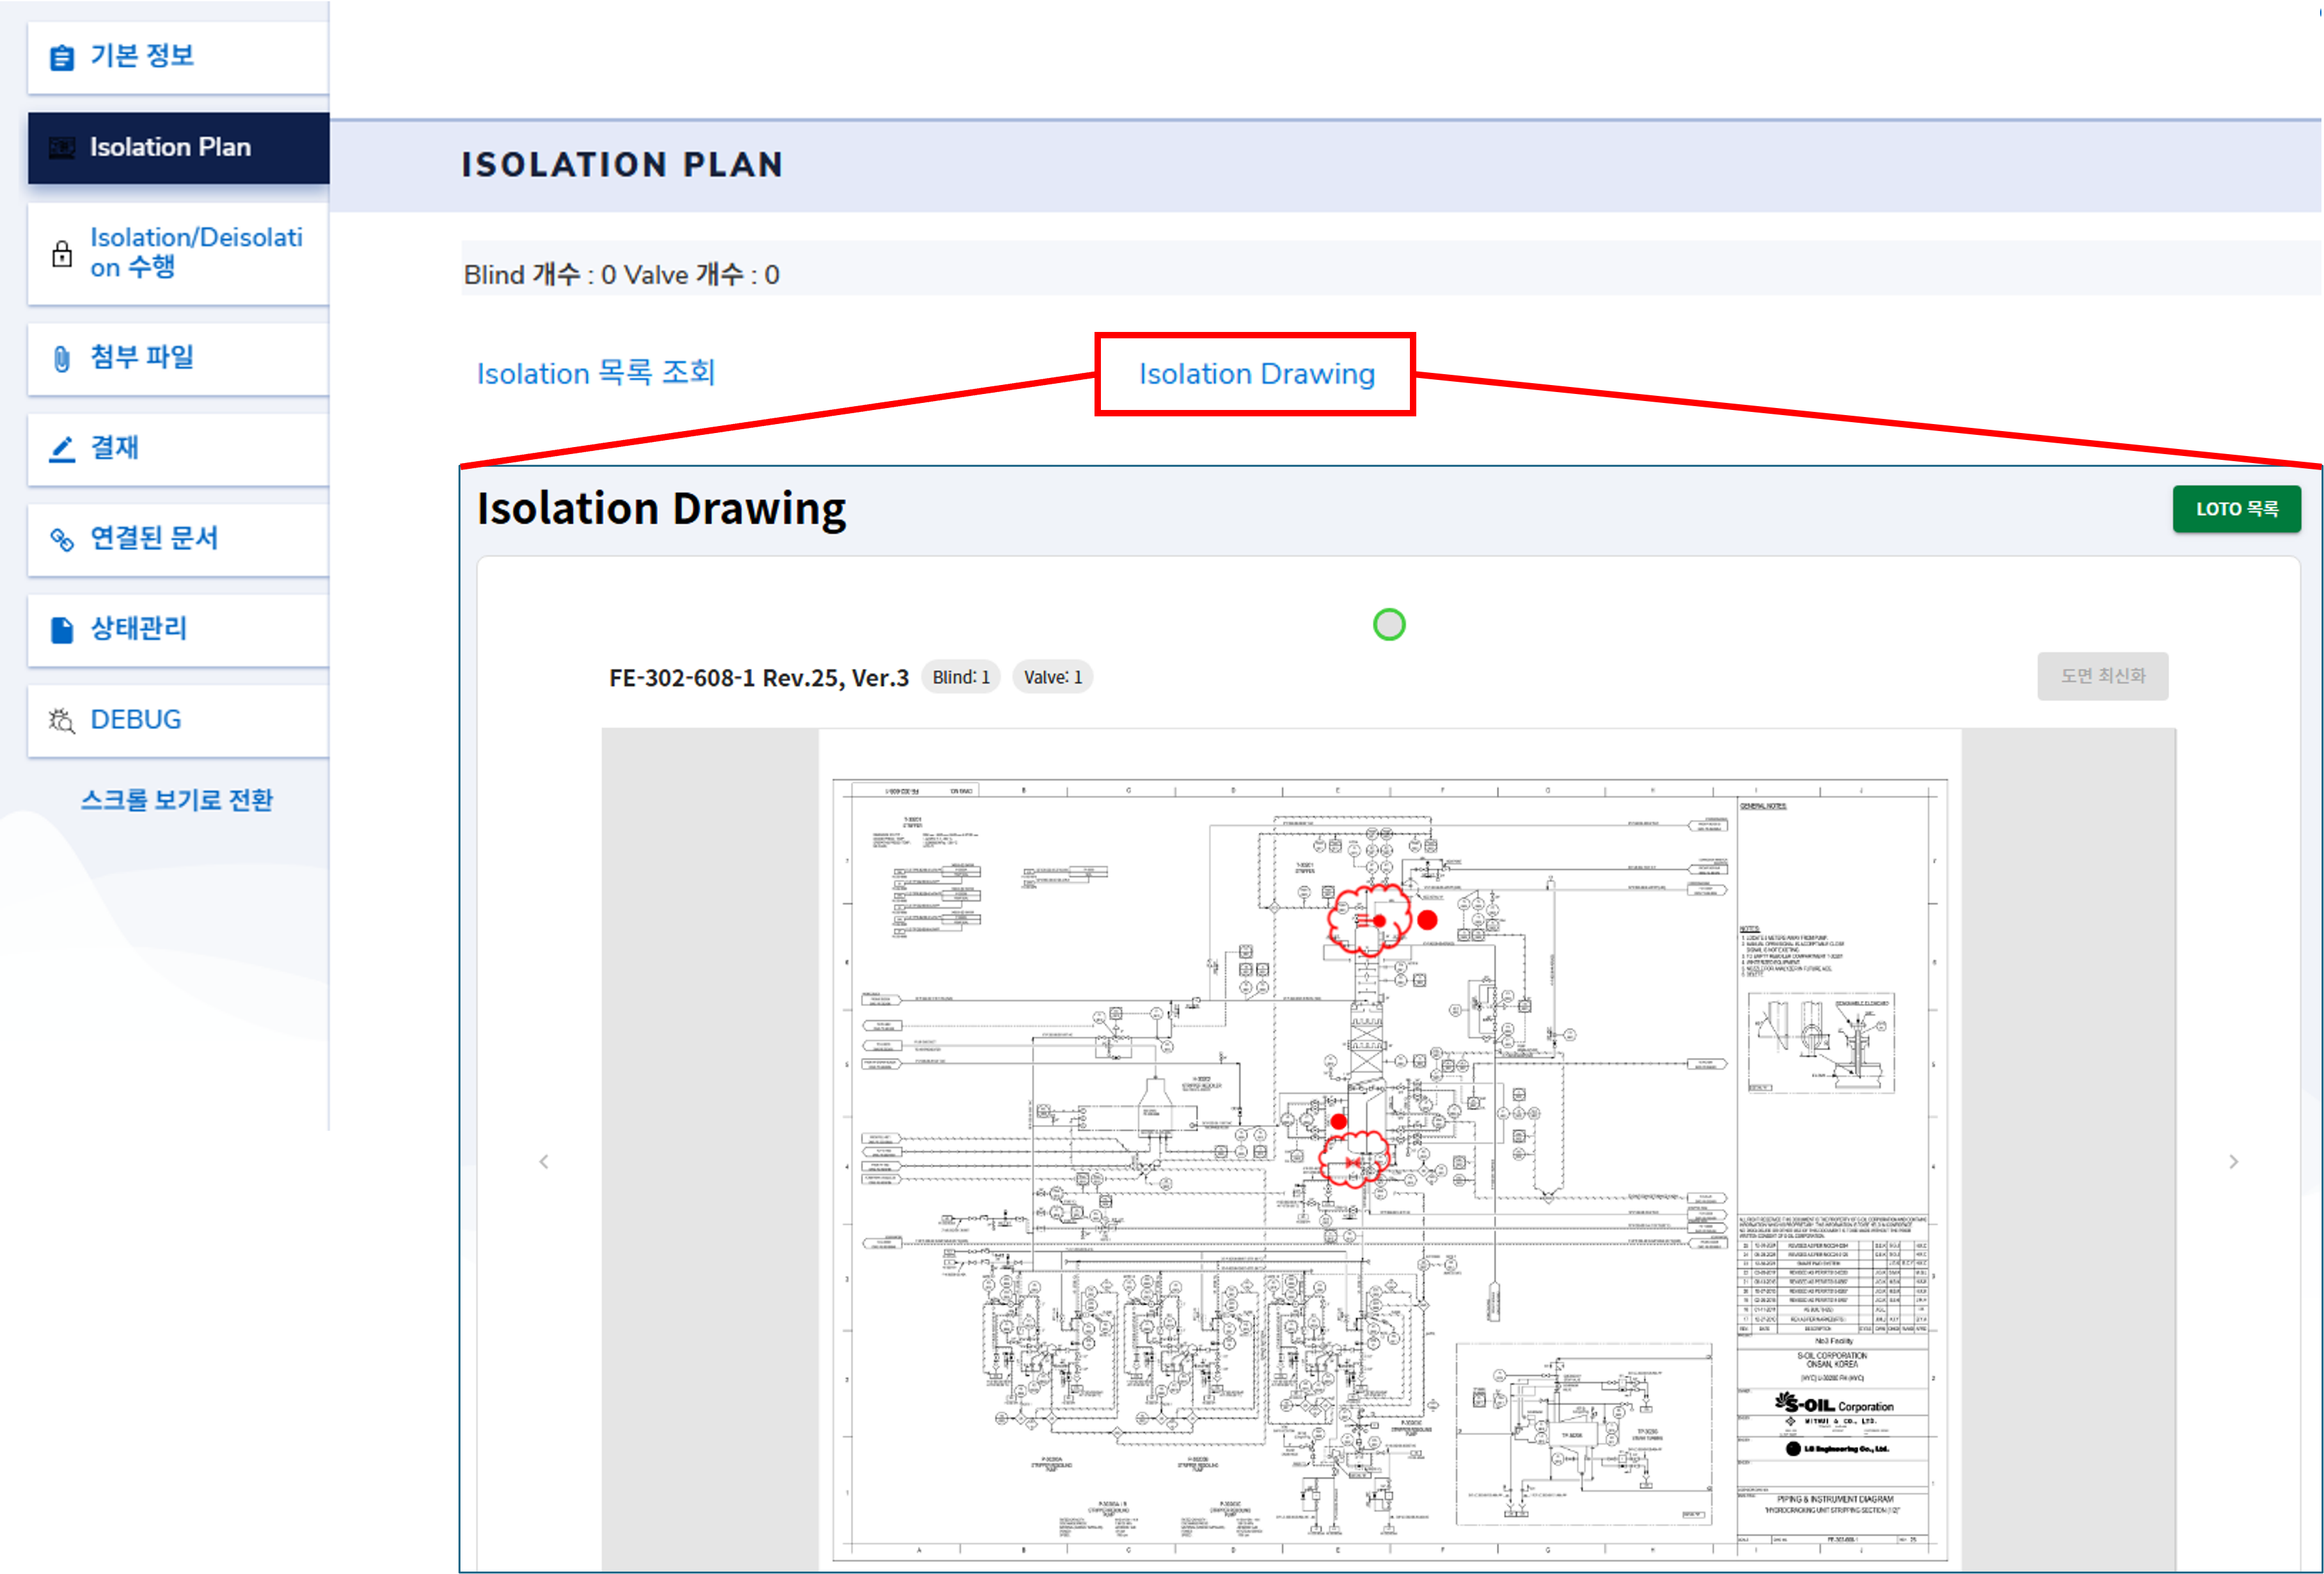Click the clipboard icon beside 기본 정보

61,58
